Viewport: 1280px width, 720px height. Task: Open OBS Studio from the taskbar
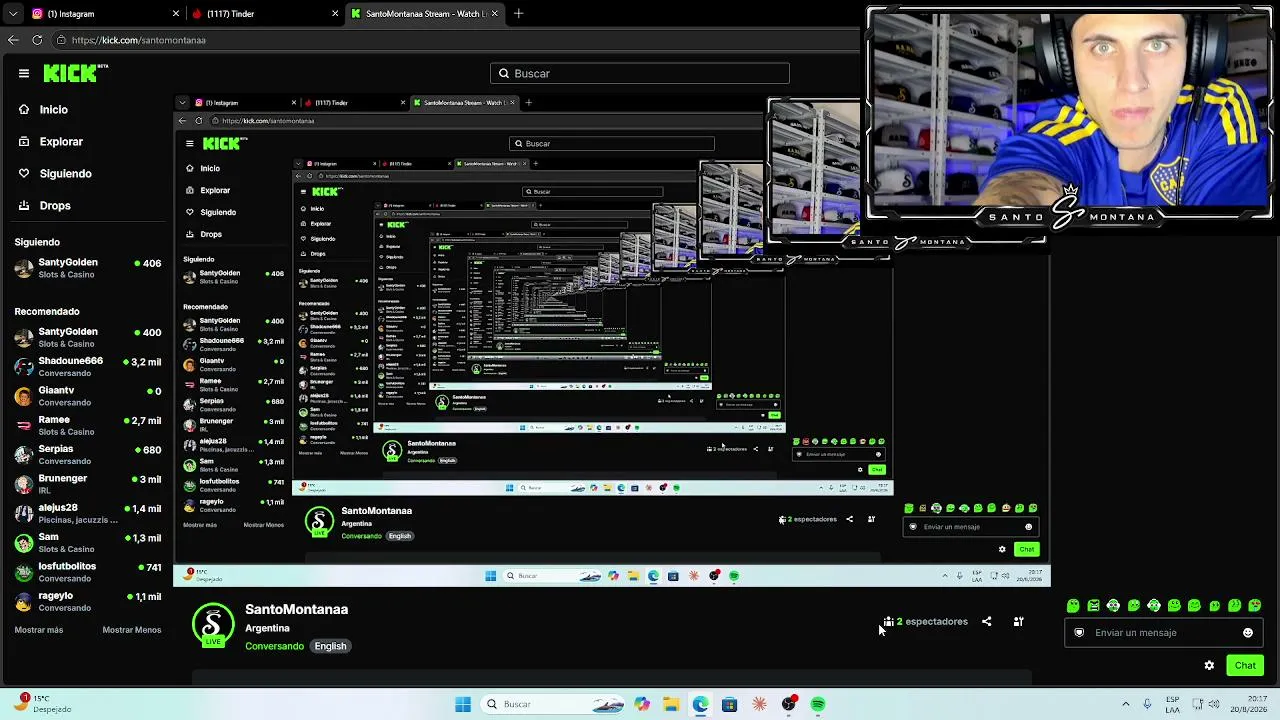point(789,705)
